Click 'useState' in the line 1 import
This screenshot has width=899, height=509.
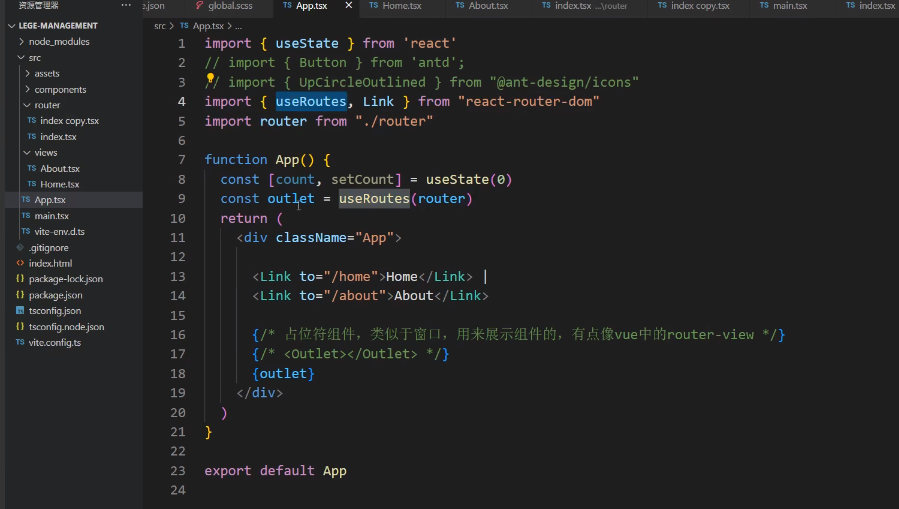point(307,44)
